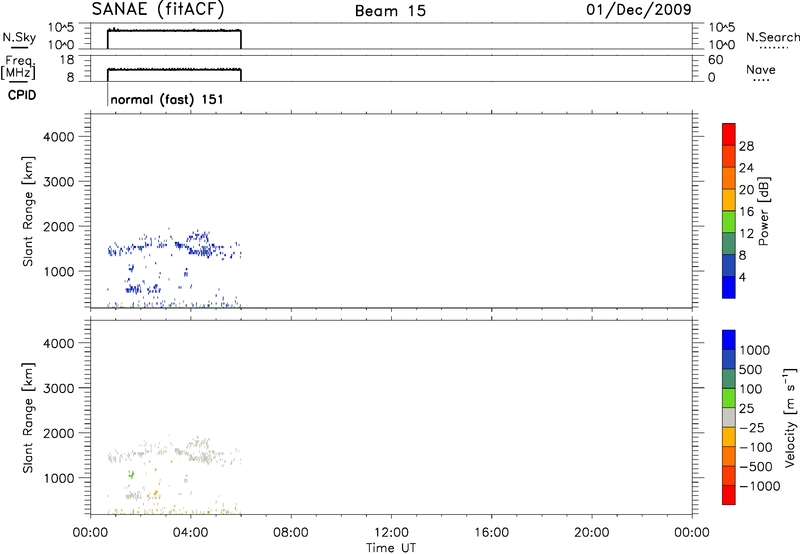Click the Time UT axis title
Image resolution: width=800 pixels, height=554 pixels.
pyautogui.click(x=391, y=548)
